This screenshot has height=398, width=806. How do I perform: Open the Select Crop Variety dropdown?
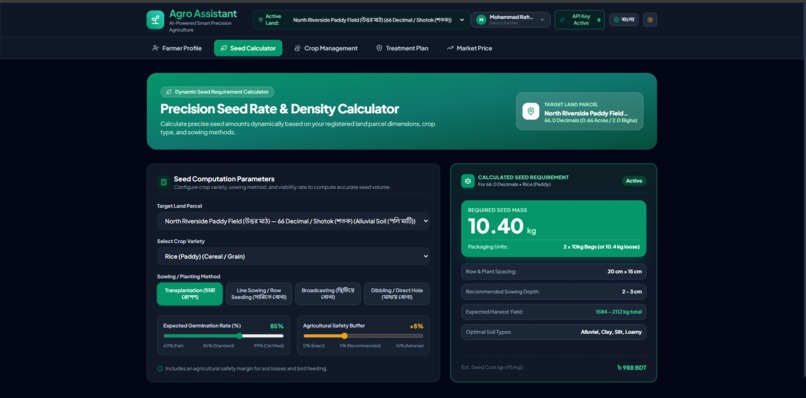pos(293,256)
